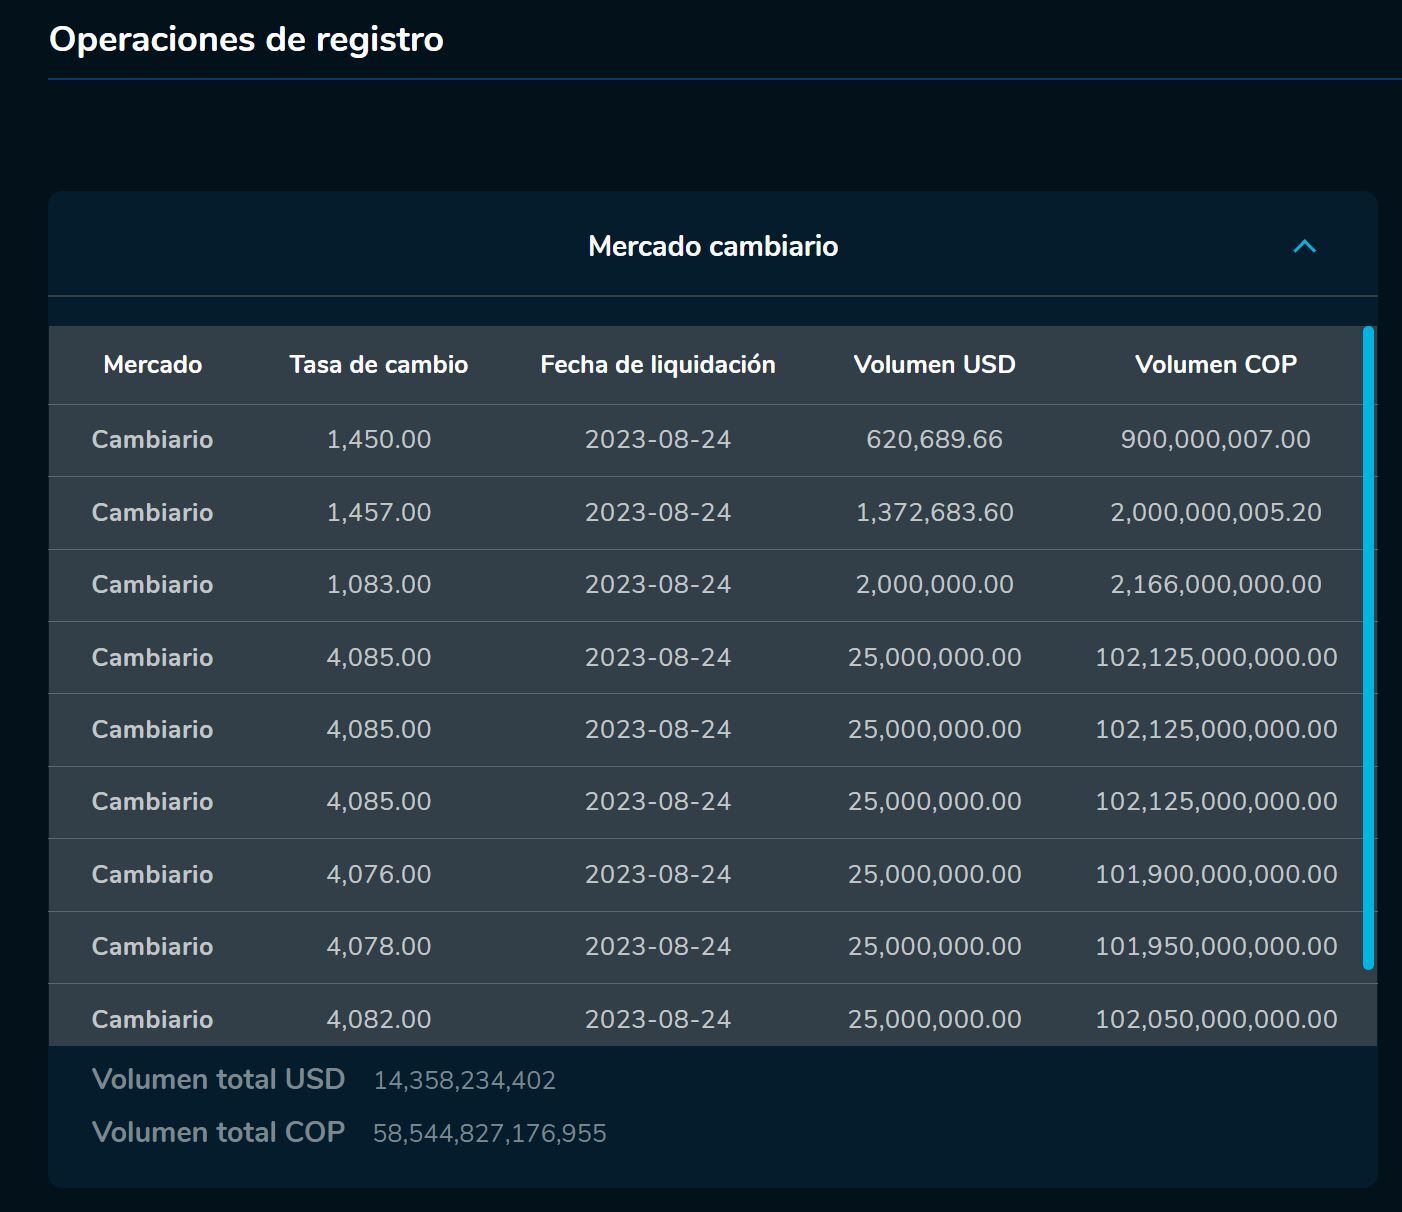Screen dimensions: 1402x1212
Task: Select the row with rate 4,076.00
Action: (700, 874)
